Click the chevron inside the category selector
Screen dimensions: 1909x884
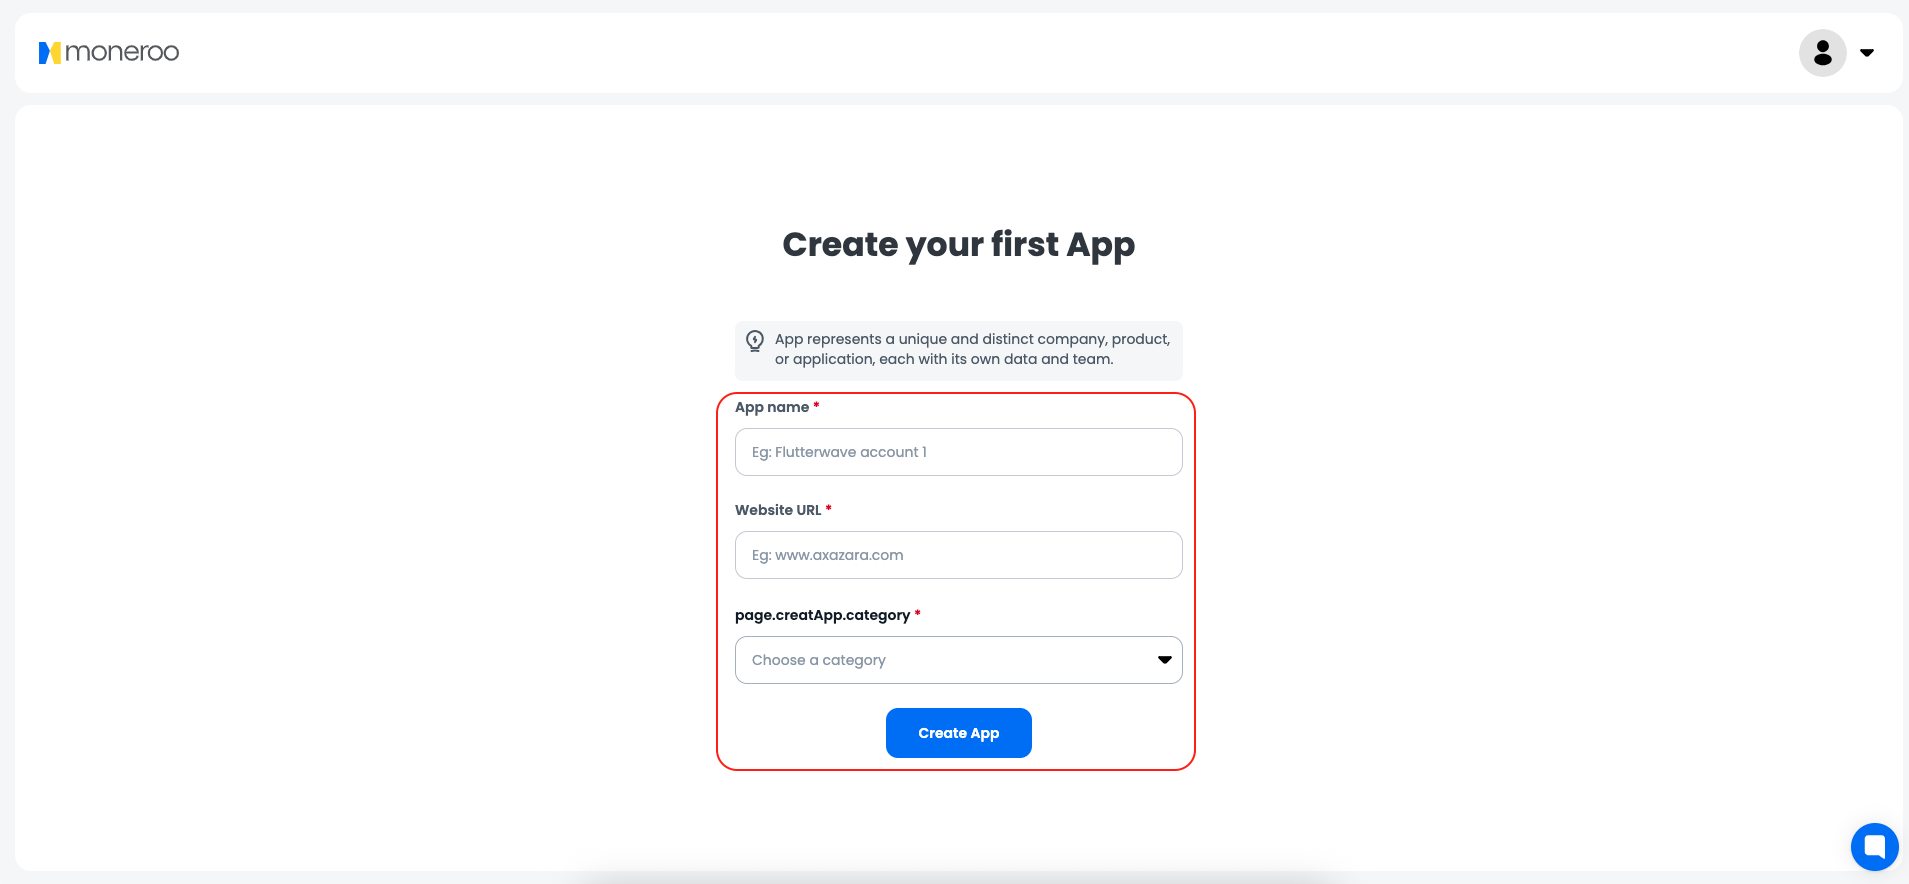tap(1163, 659)
